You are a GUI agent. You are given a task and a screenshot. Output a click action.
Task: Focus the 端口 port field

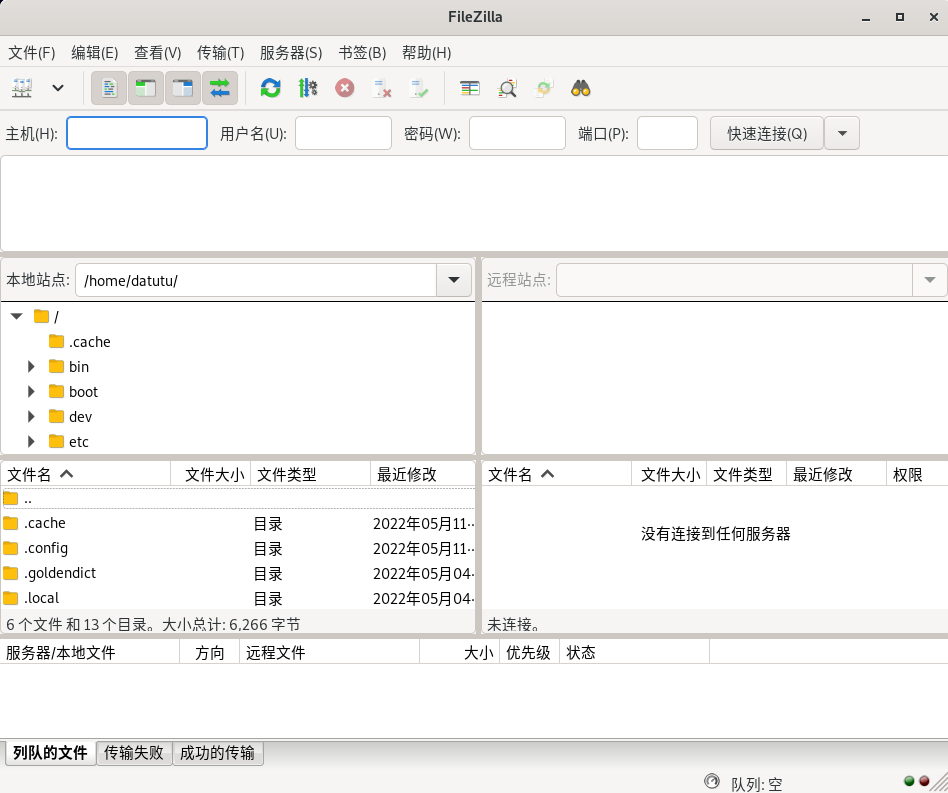point(667,133)
